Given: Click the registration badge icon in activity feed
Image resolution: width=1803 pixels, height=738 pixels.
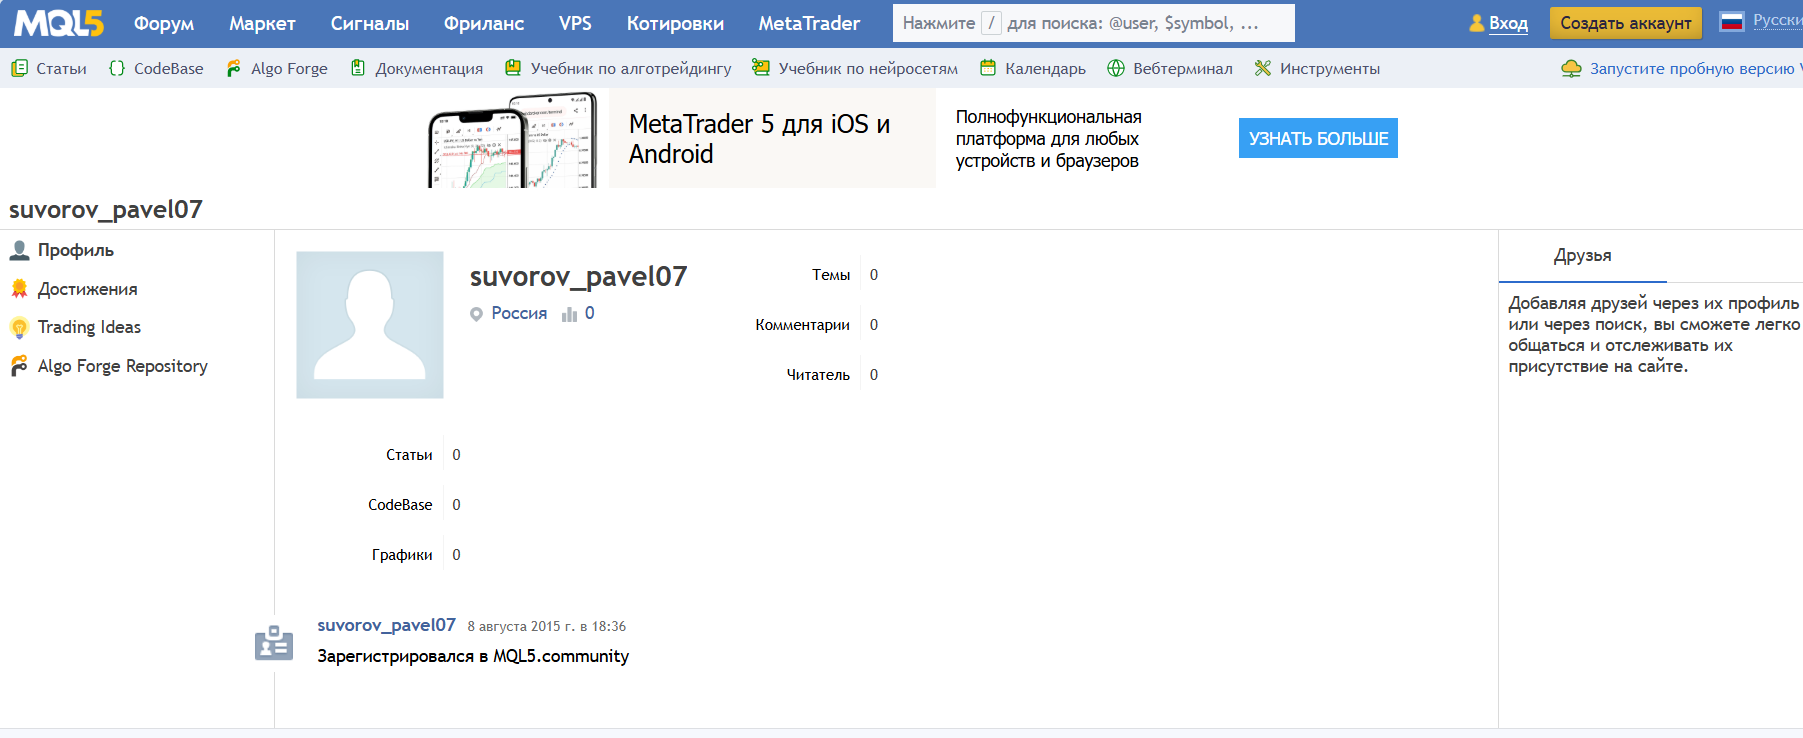Looking at the screenshot, I should click(x=274, y=643).
